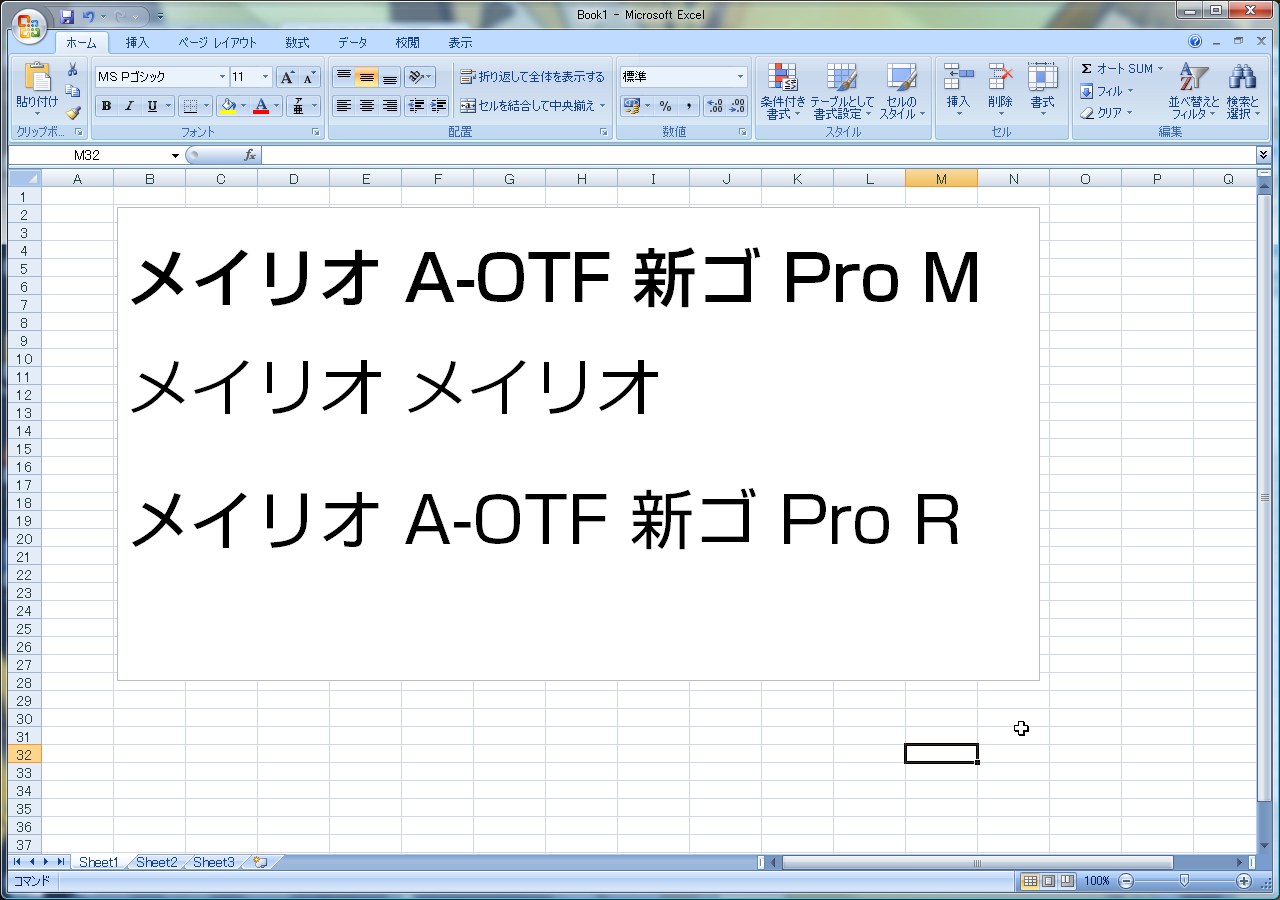
Task: Select column M header
Action: [941, 179]
